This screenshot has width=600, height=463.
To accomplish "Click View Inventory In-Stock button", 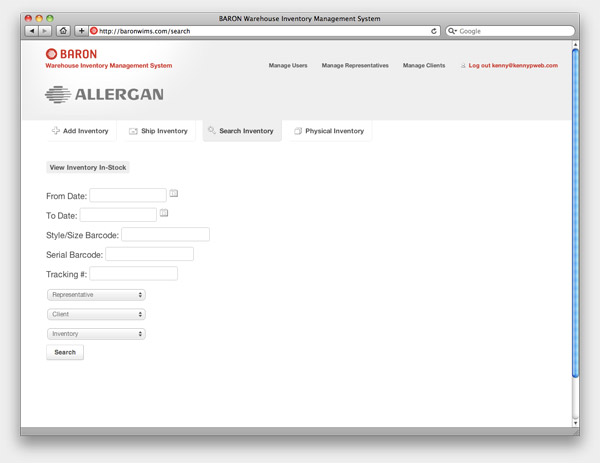I will [x=88, y=167].
